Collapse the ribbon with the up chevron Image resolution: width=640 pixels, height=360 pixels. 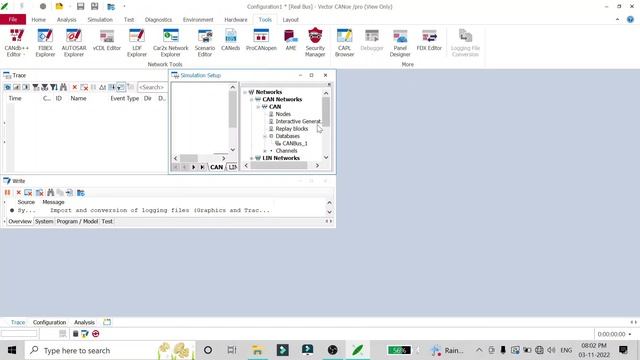(617, 19)
